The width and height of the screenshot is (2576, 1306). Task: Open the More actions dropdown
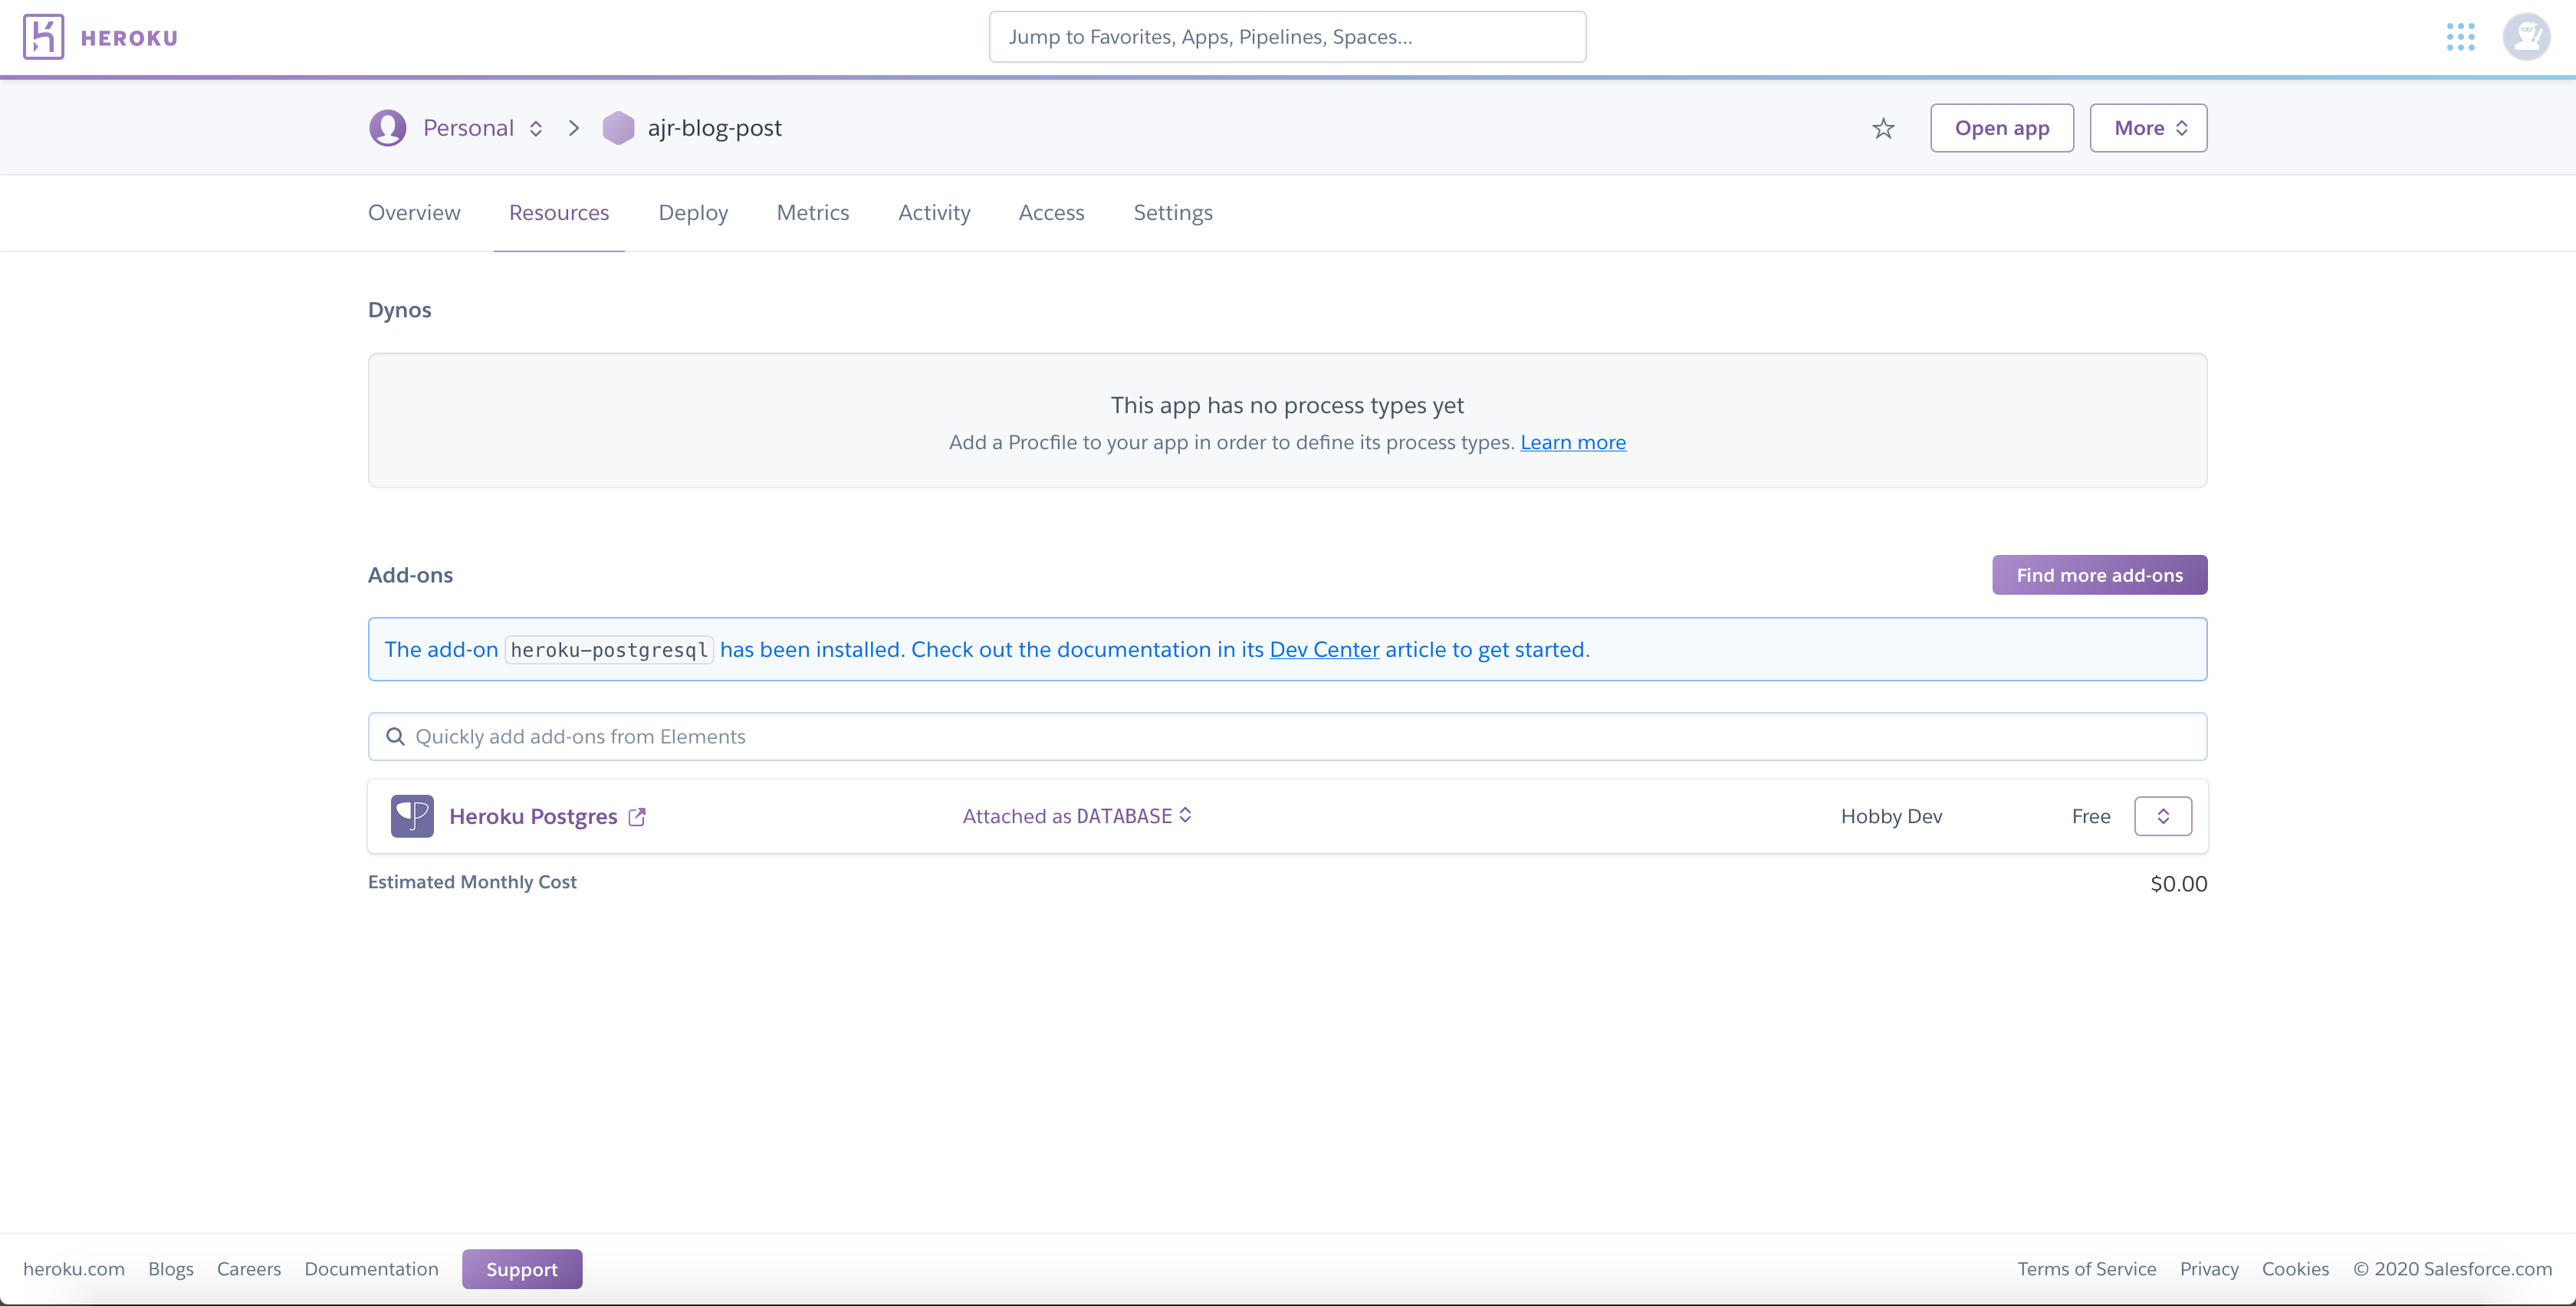2147,127
